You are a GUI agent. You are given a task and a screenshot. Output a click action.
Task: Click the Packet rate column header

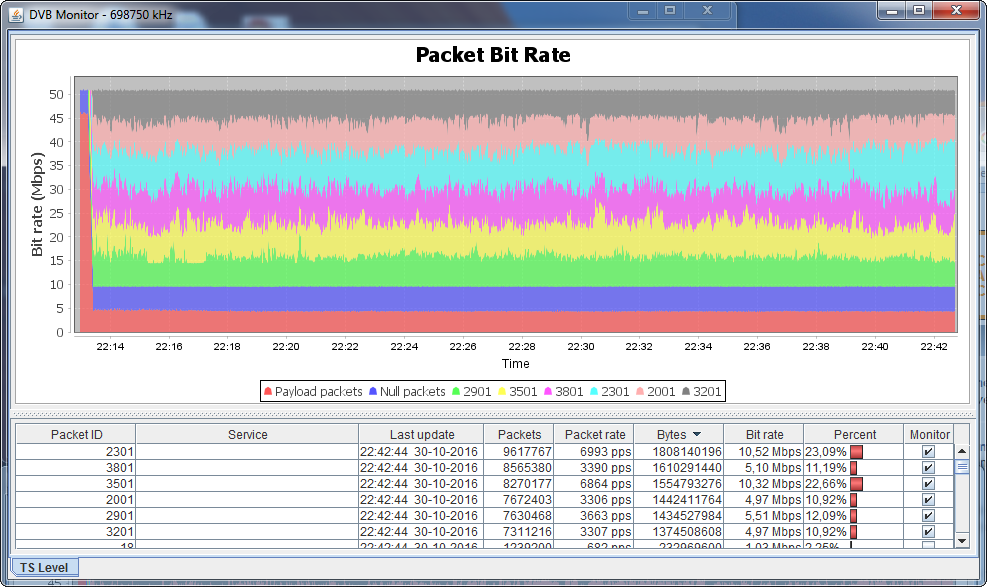click(x=595, y=434)
